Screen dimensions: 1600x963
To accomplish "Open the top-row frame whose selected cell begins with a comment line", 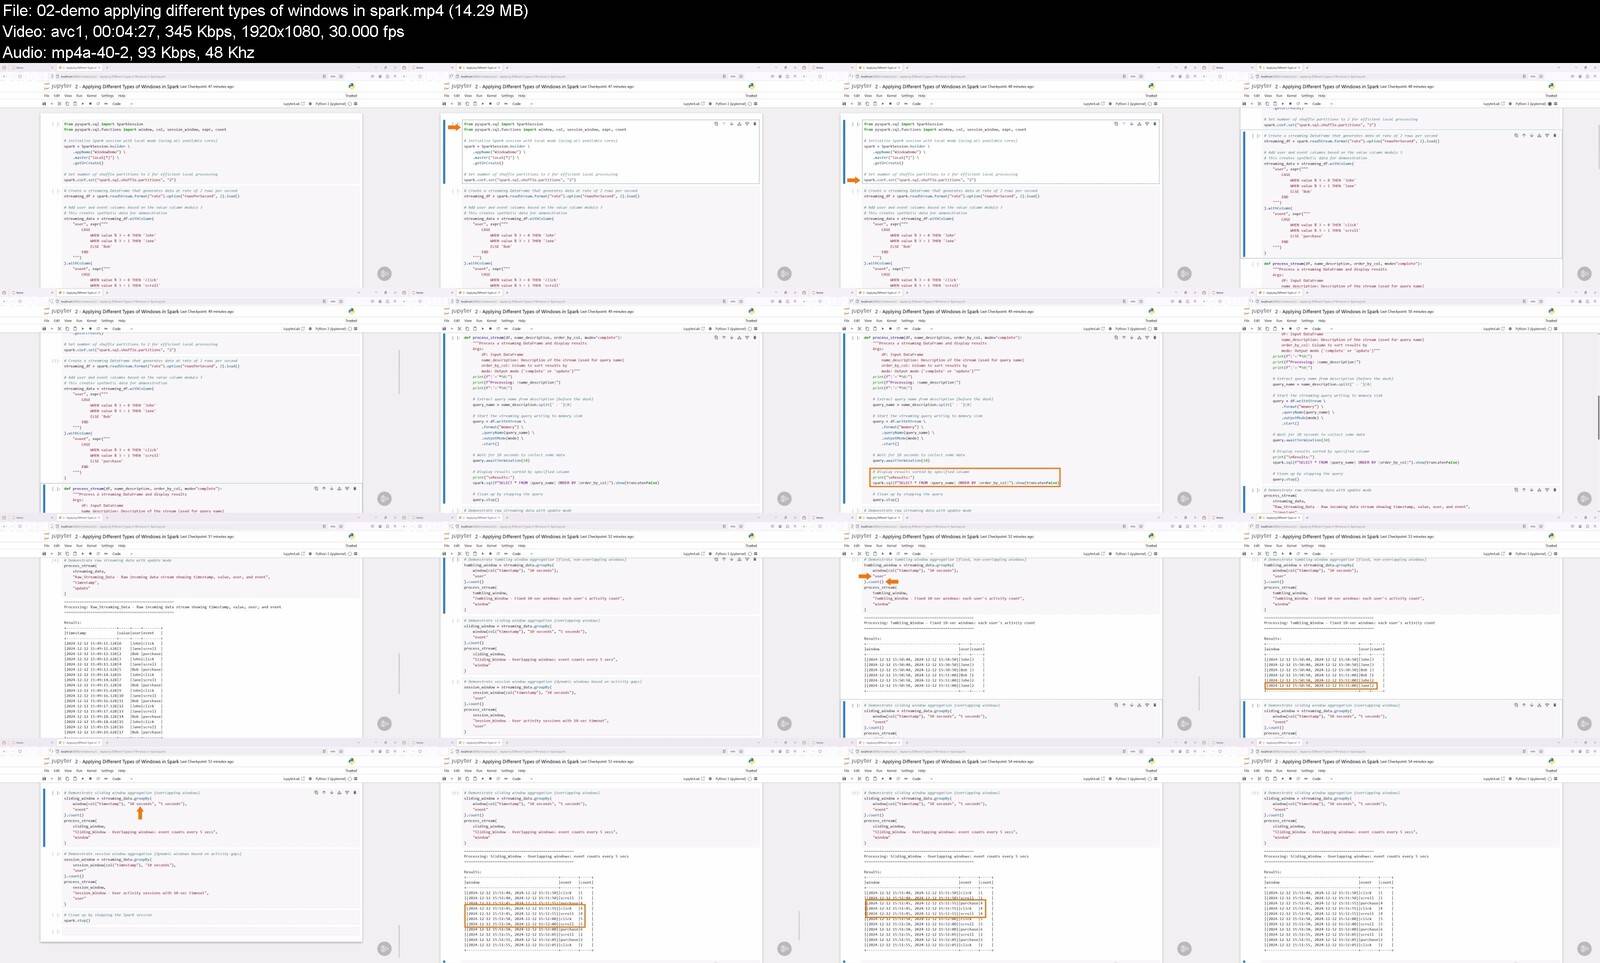I will tap(1400, 176).
